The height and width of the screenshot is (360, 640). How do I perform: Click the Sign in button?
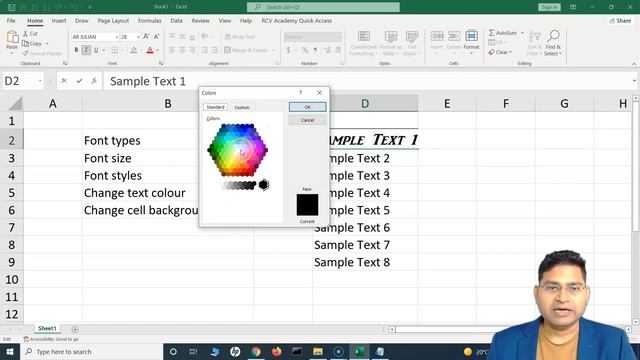click(549, 7)
